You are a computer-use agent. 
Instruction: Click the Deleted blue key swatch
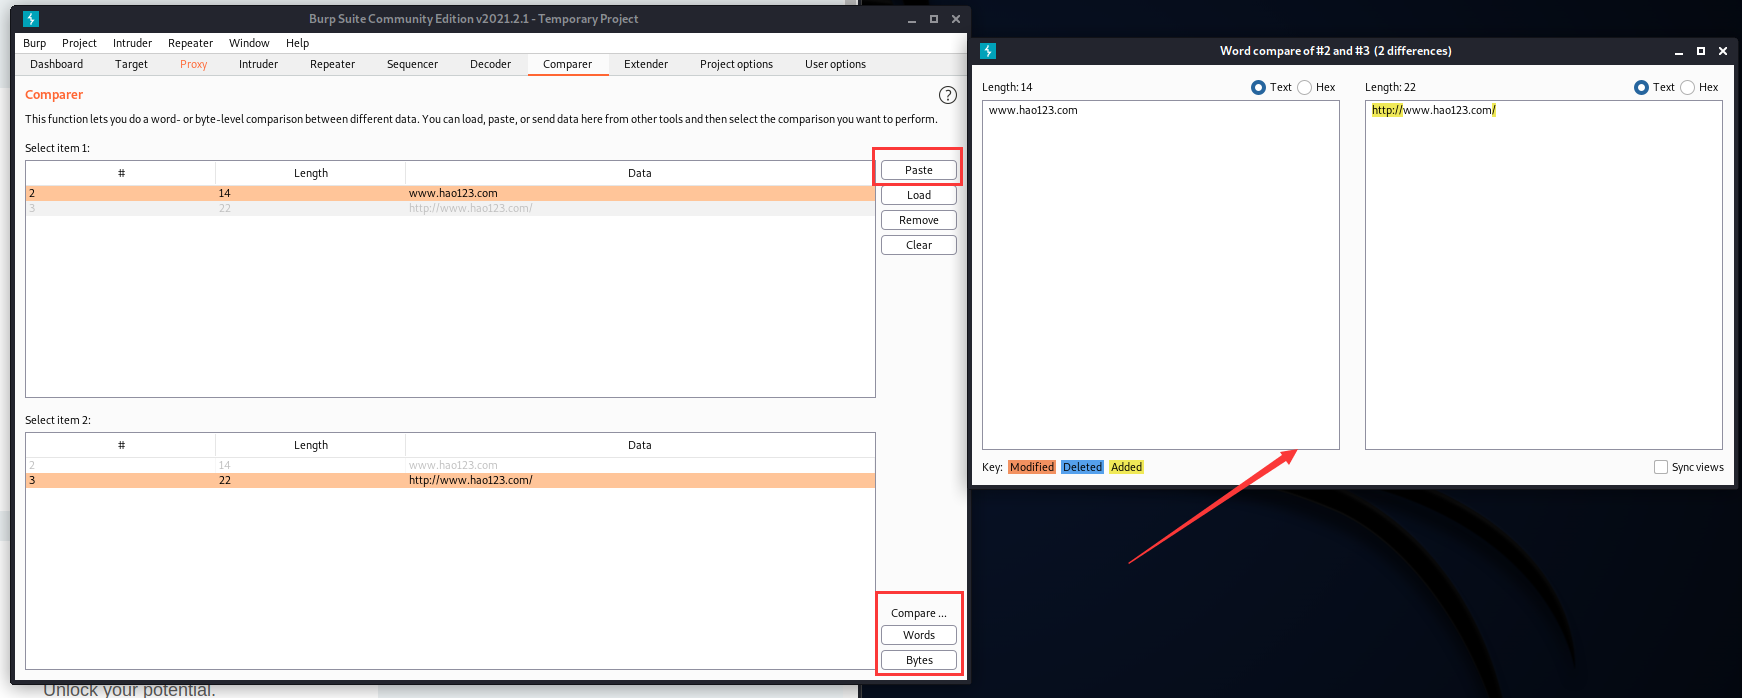1082,467
